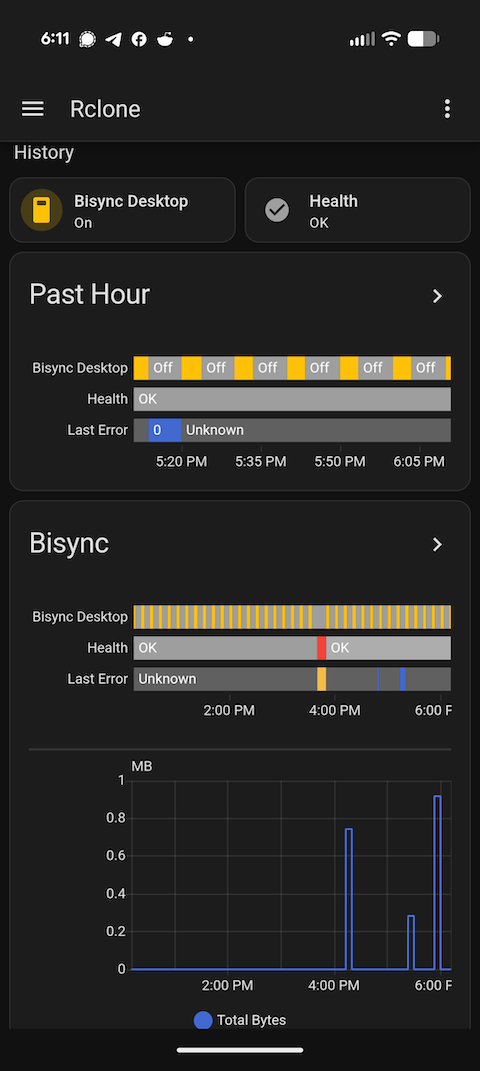Toggle Total Bytes series in chart legend
This screenshot has width=480, height=1071.
[x=240, y=1020]
